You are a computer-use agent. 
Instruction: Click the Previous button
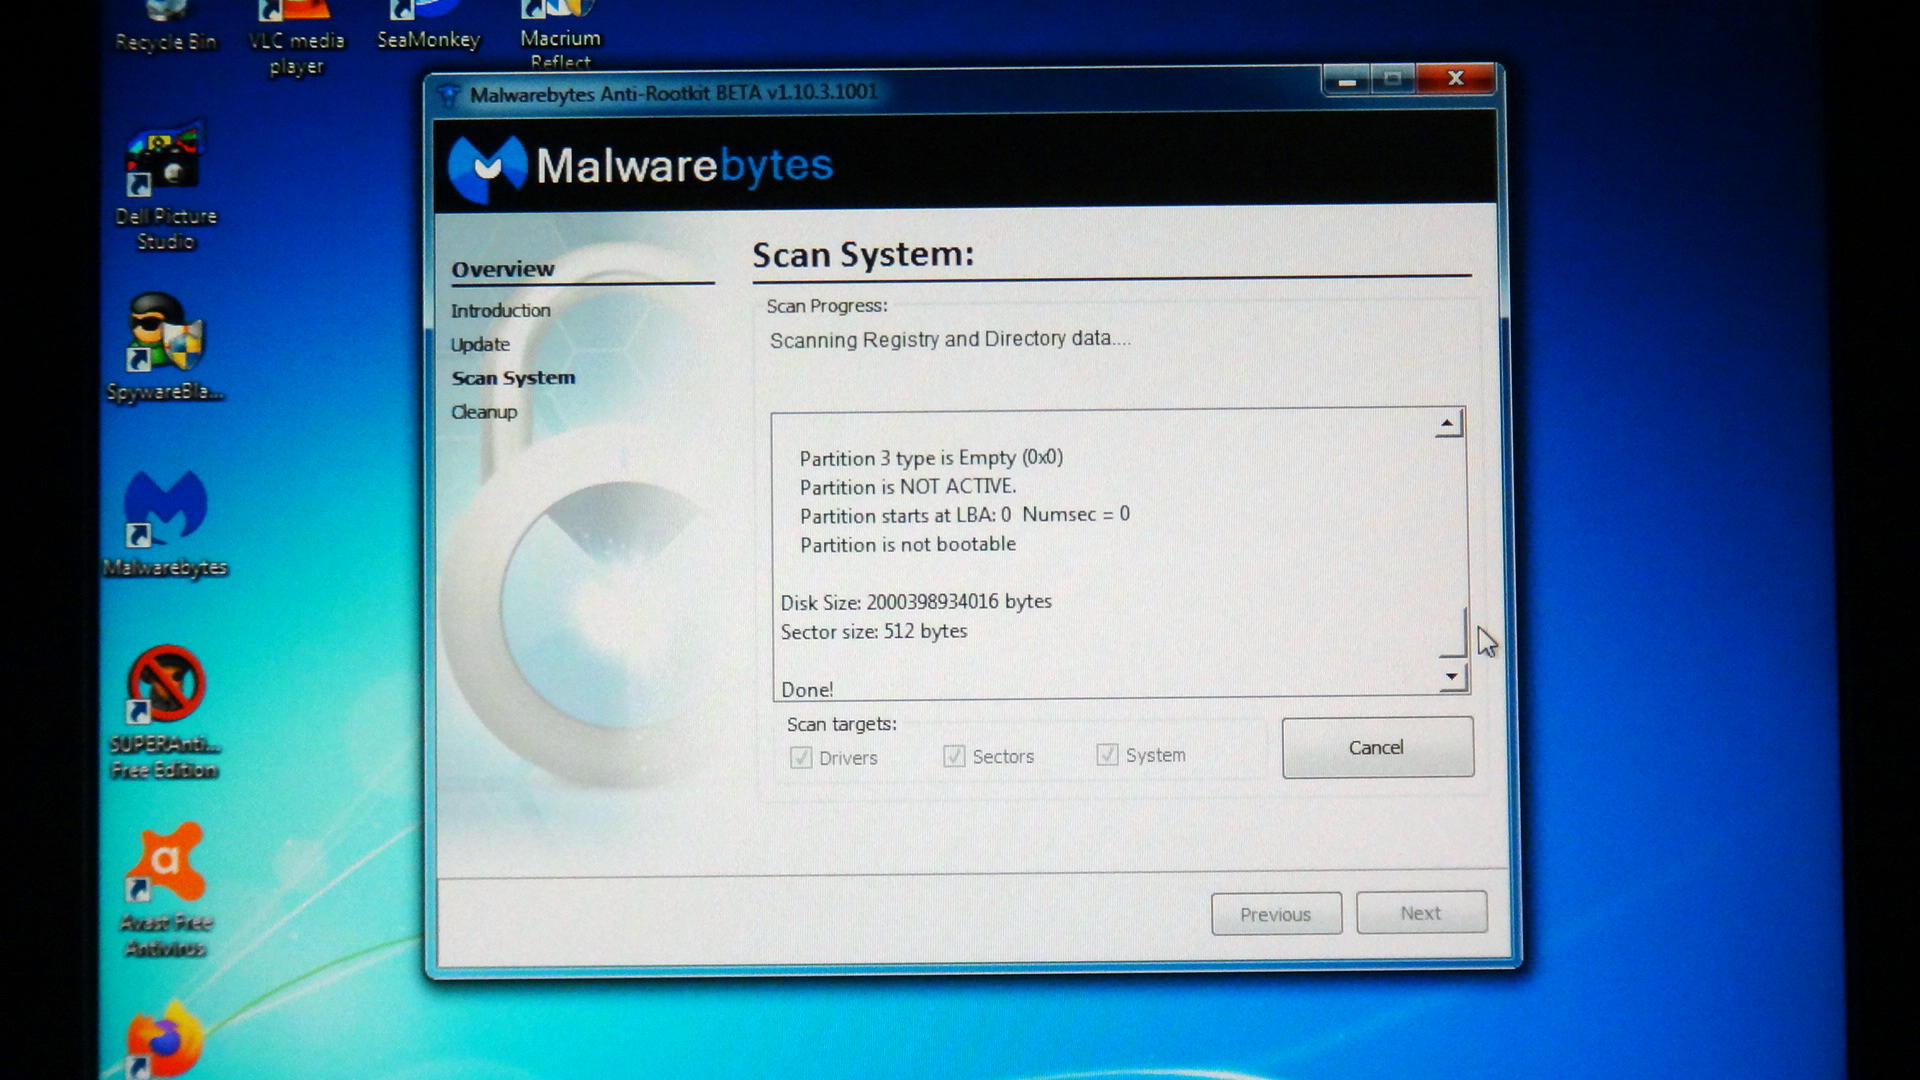[1276, 914]
